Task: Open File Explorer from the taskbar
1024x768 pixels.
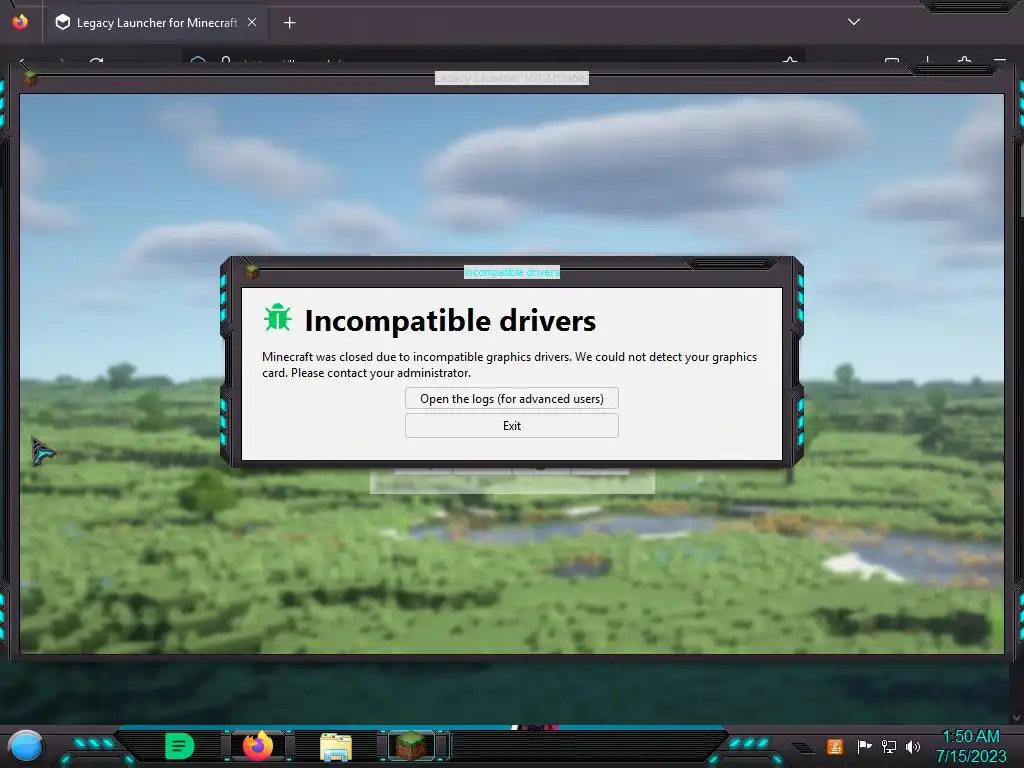Action: tap(336, 746)
